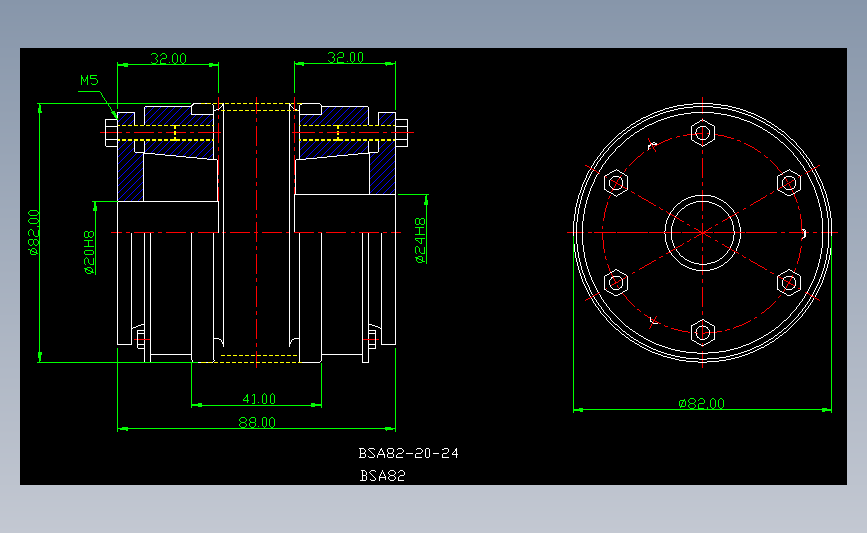Image resolution: width=867 pixels, height=533 pixels.
Task: Select the lower-right hex bolt in circular view
Action: click(789, 283)
